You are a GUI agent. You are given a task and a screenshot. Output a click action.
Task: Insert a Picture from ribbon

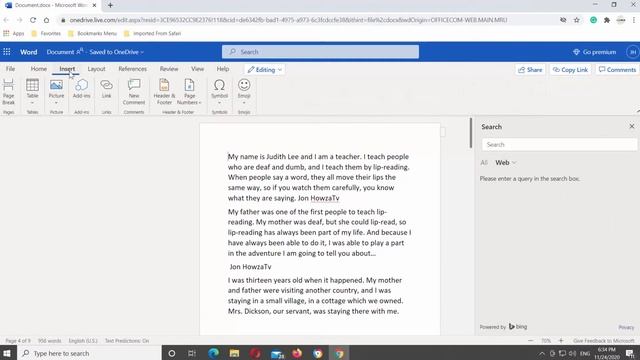click(x=56, y=92)
